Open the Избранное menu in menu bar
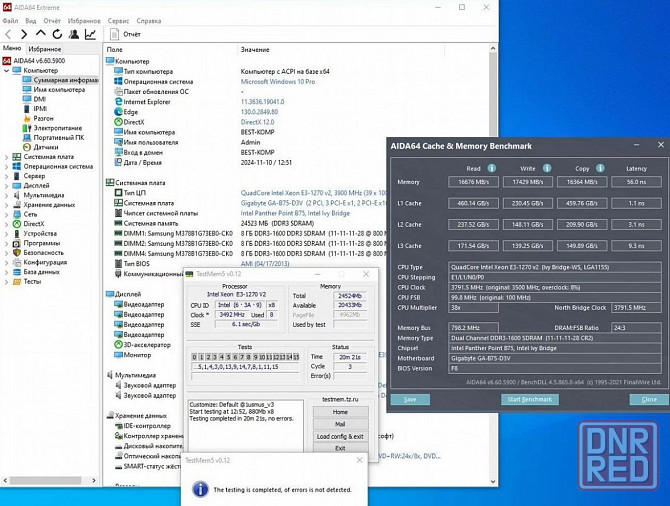Image resolution: width=670 pixels, height=506 pixels. tap(84, 21)
